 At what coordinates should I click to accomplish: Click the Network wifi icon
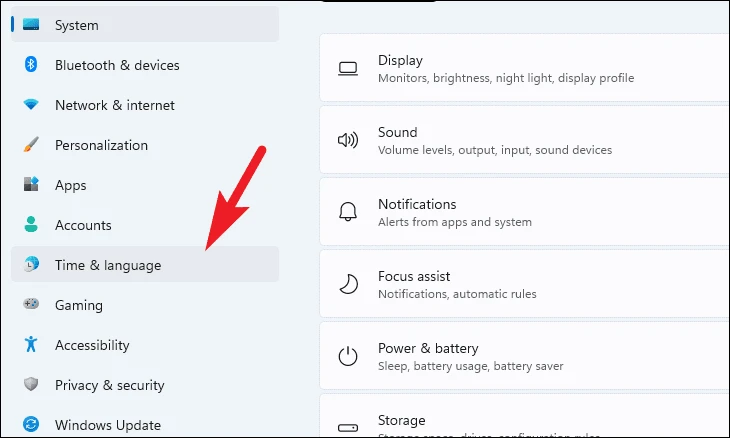31,104
